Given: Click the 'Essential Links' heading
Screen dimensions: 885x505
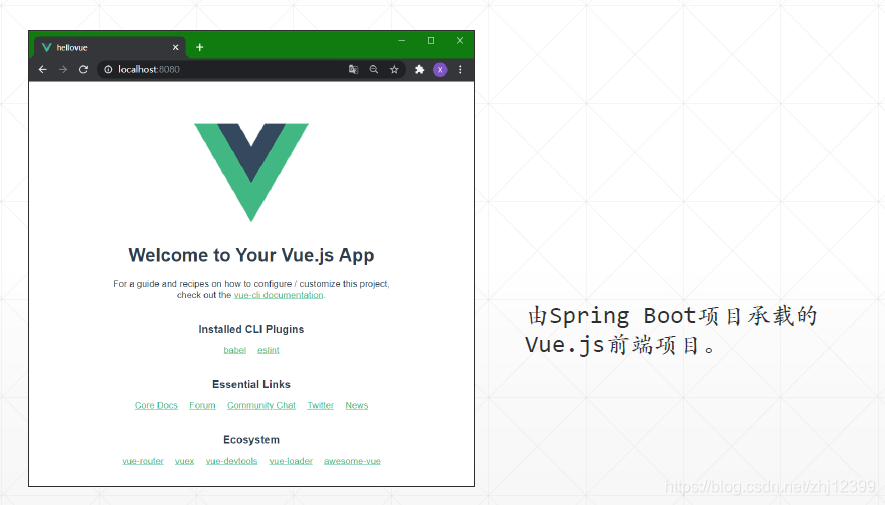Looking at the screenshot, I should coord(251,384).
